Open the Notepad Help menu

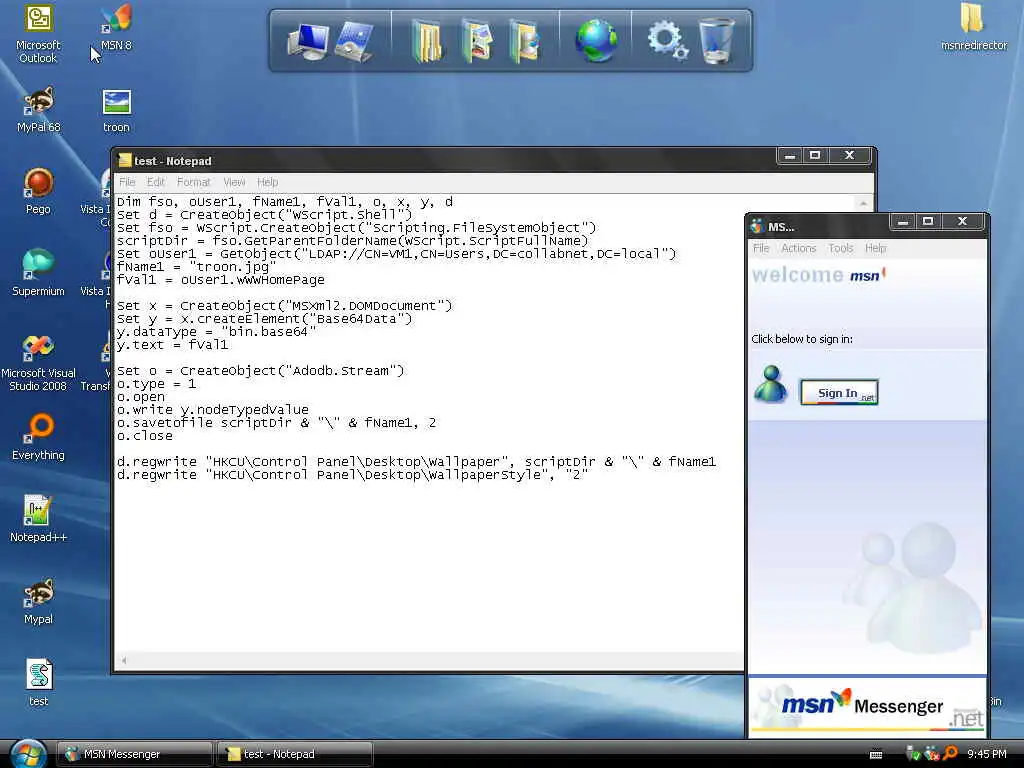click(267, 182)
